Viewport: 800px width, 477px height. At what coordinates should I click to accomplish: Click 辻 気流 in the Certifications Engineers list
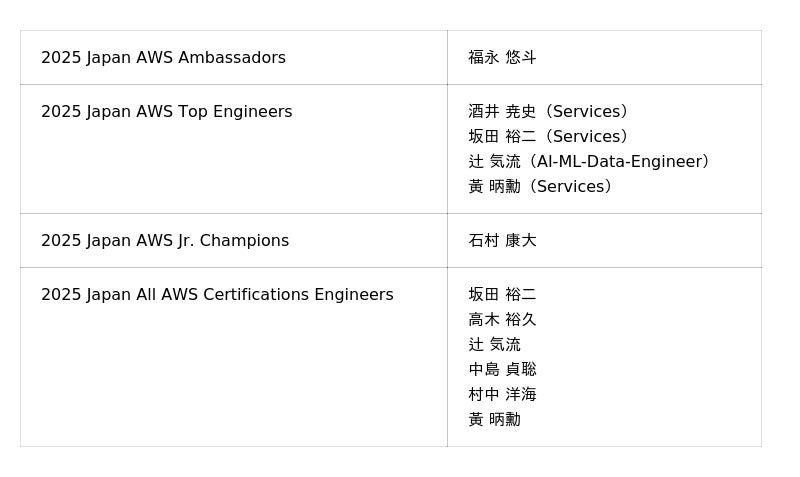pyautogui.click(x=494, y=345)
